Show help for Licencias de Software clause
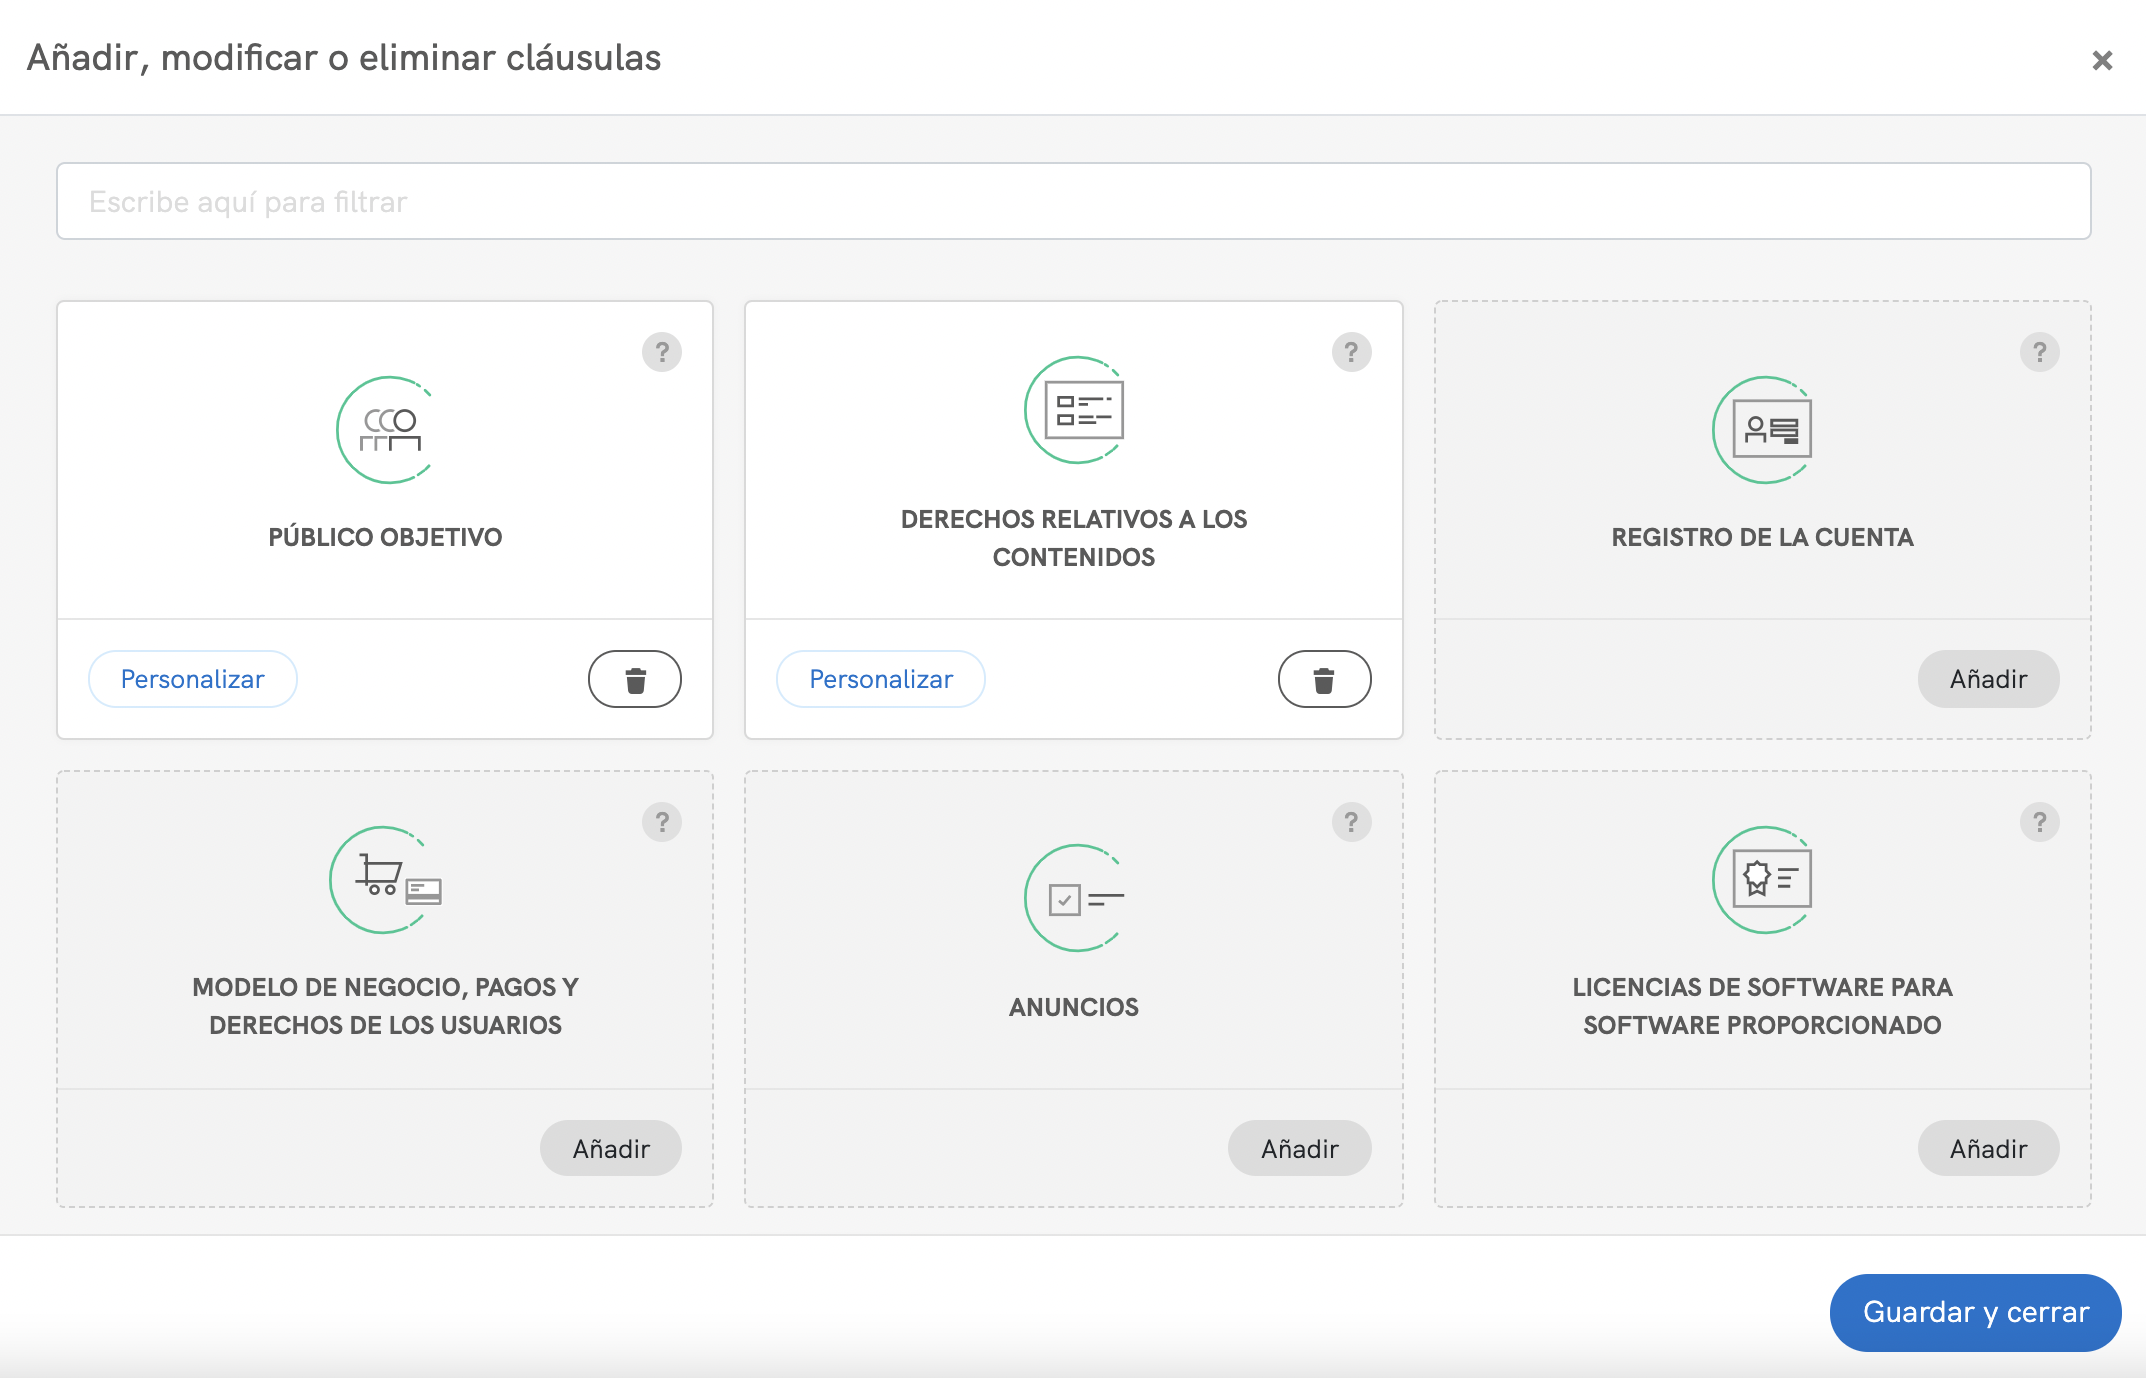The width and height of the screenshot is (2146, 1378). click(x=2040, y=822)
